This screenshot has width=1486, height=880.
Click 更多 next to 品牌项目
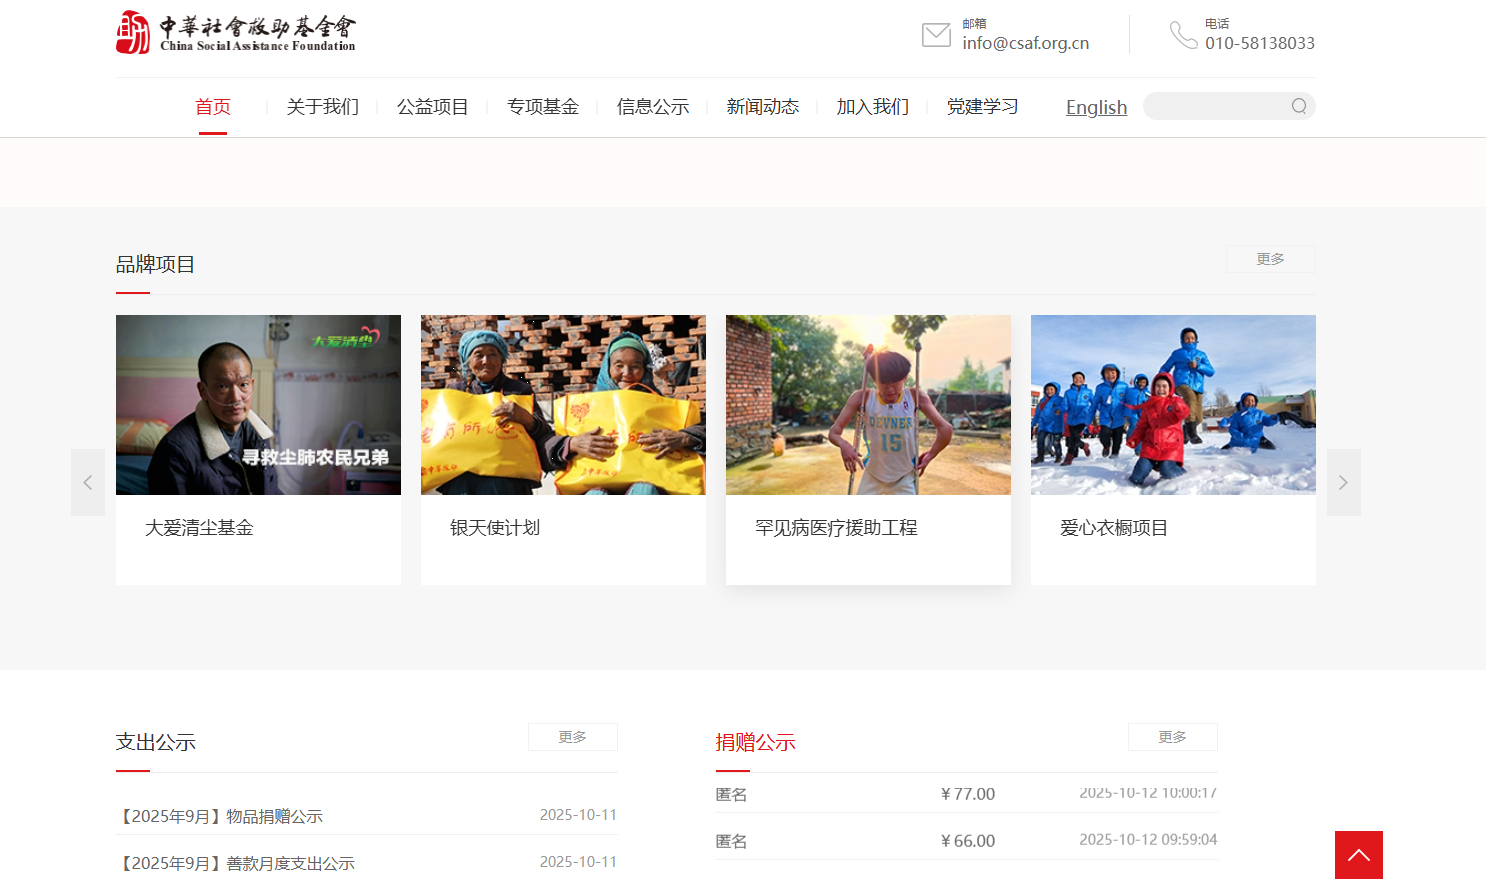click(x=1270, y=259)
